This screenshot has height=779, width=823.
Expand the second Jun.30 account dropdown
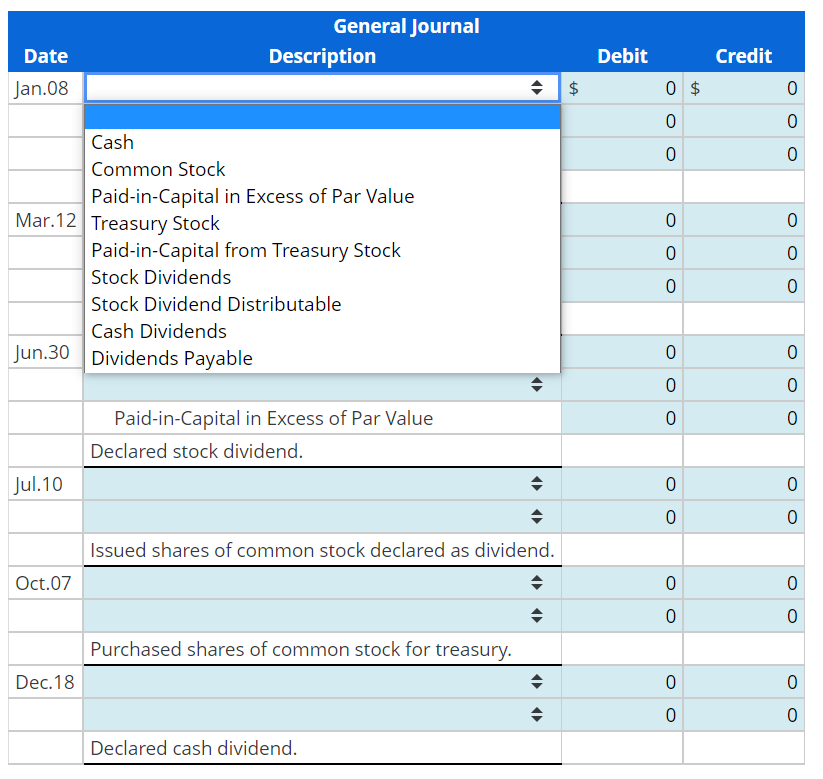pos(537,385)
